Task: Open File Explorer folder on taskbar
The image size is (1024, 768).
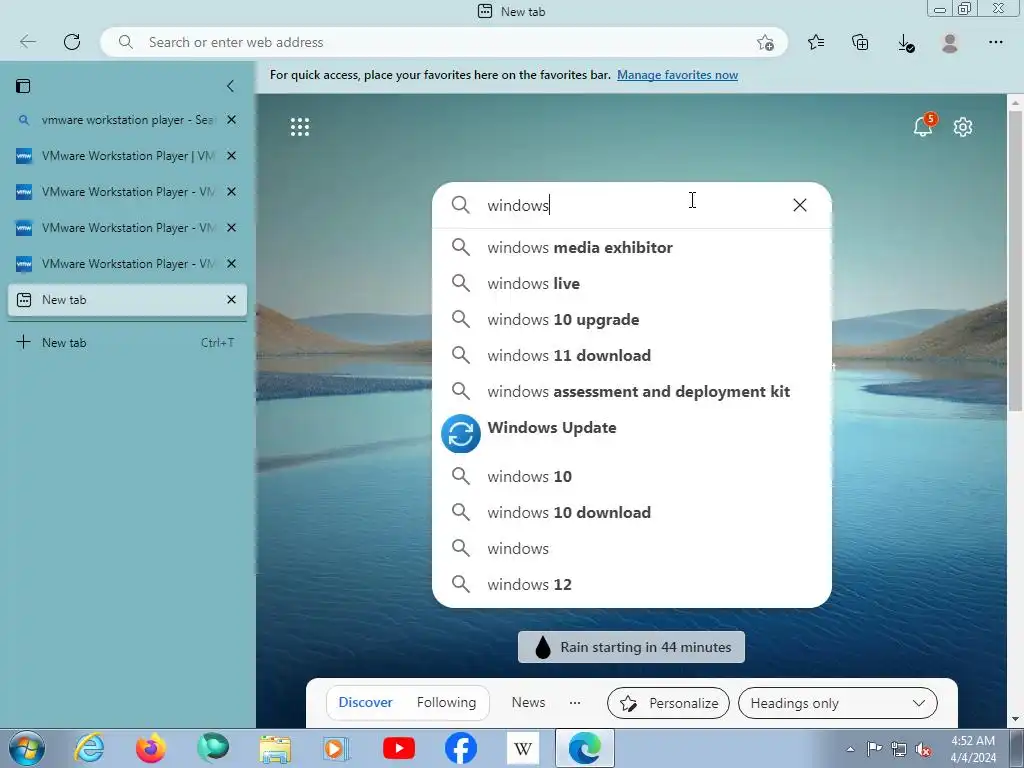Action: (275, 749)
